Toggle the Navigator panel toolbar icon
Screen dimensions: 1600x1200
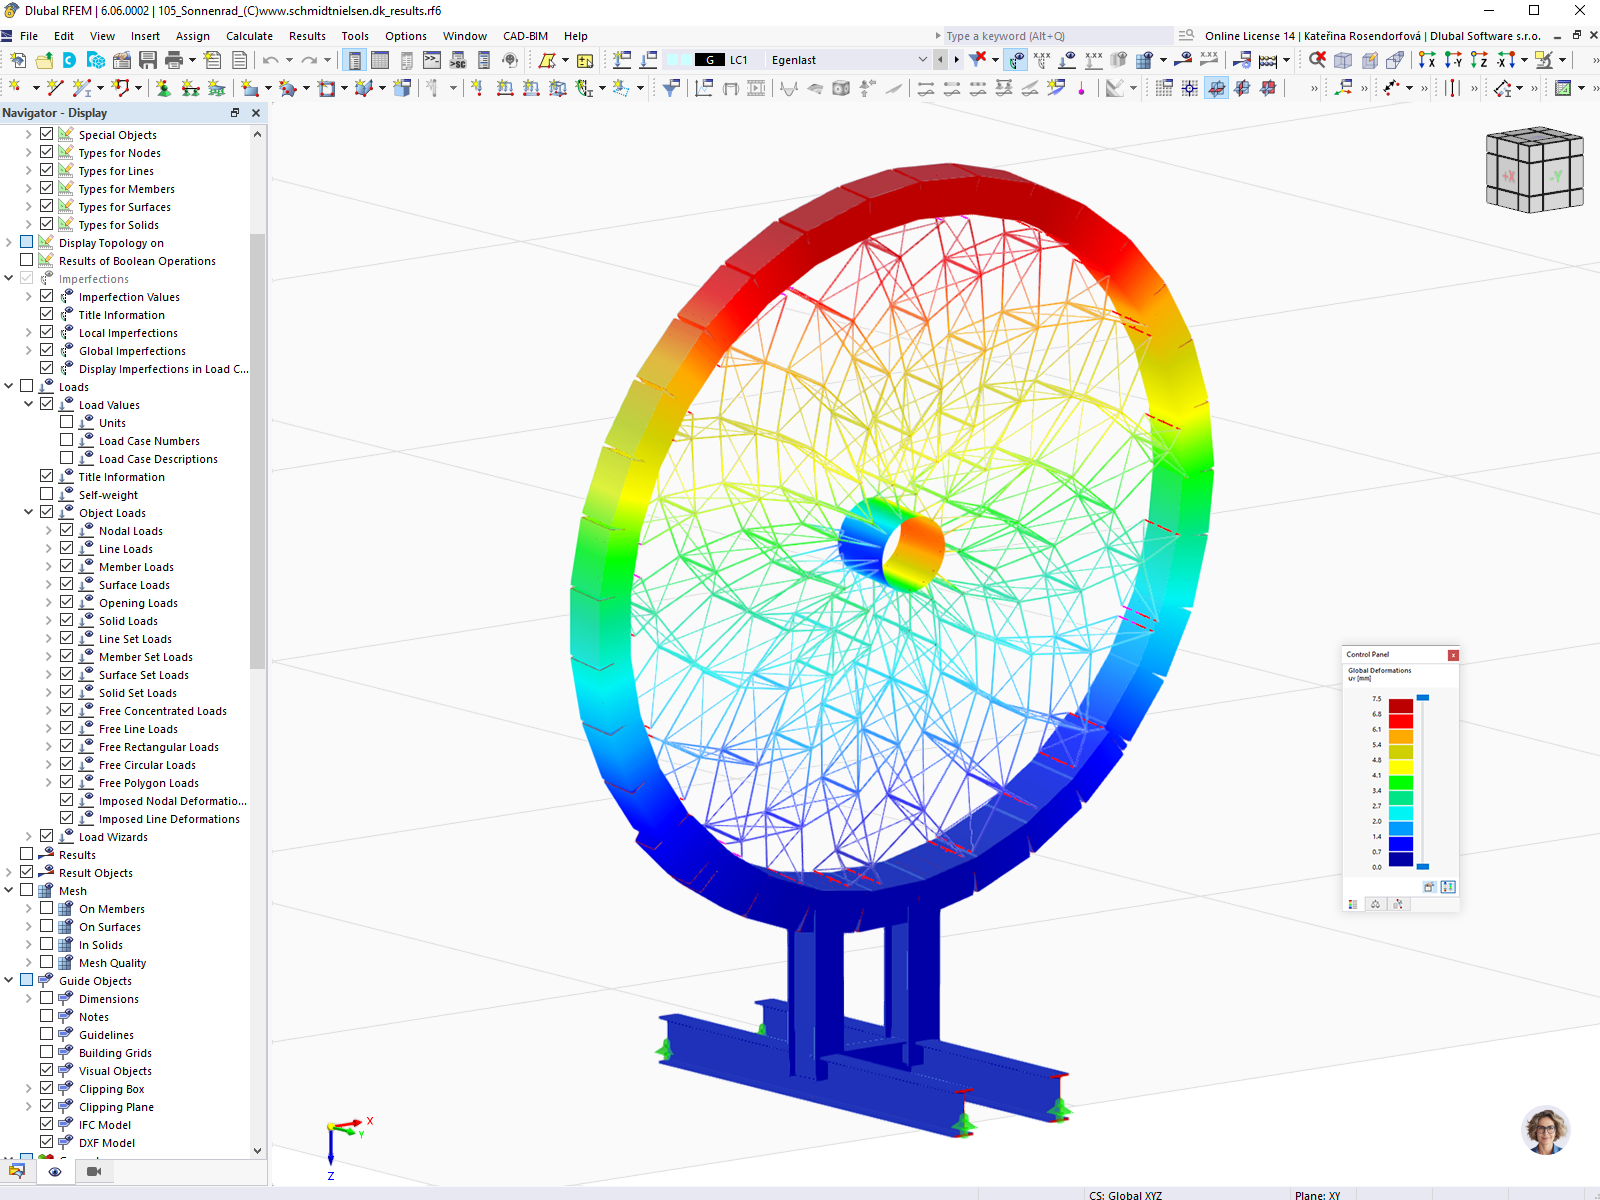click(354, 60)
